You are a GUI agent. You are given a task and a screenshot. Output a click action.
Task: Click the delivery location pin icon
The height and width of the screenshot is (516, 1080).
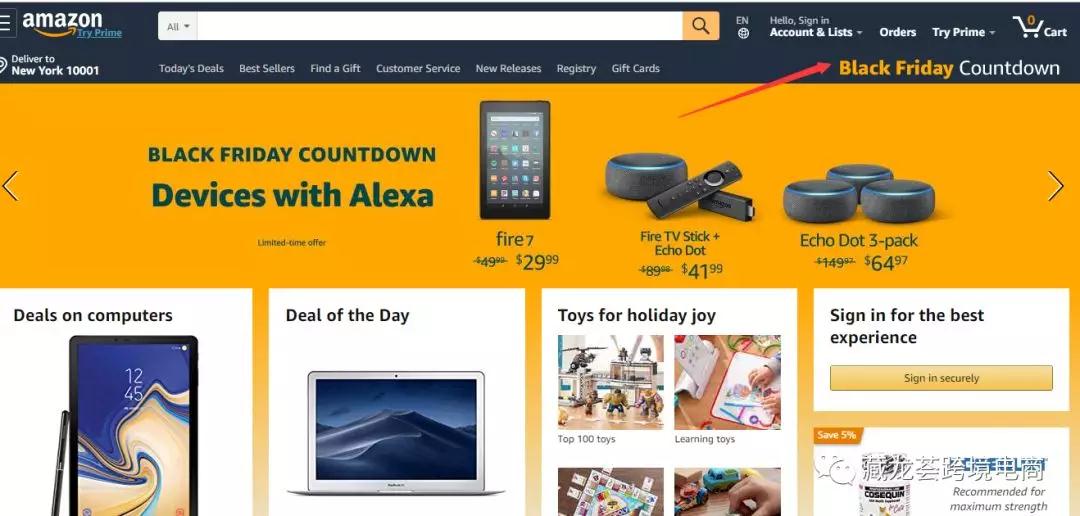click(x=3, y=65)
